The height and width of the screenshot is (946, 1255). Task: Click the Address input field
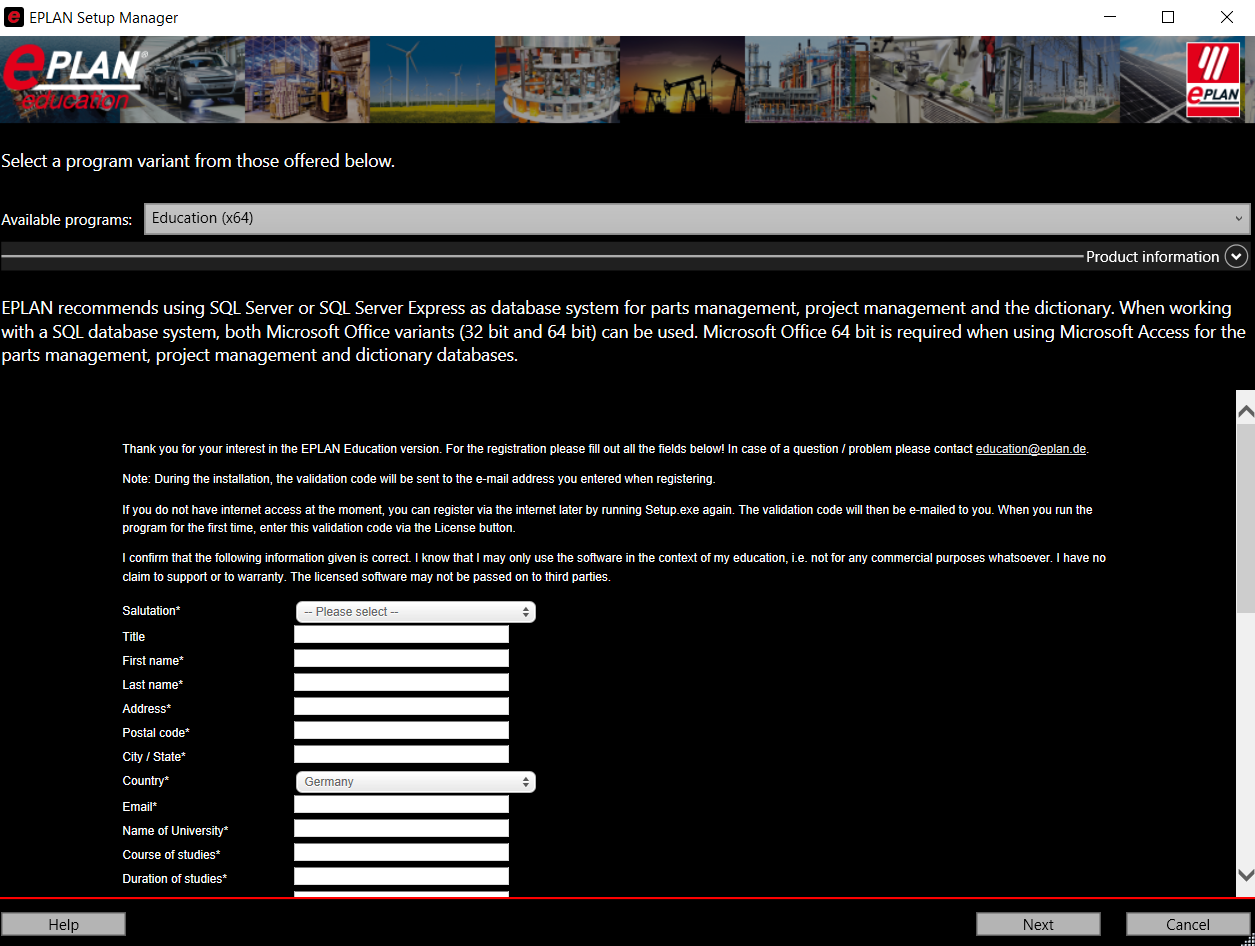coord(401,707)
